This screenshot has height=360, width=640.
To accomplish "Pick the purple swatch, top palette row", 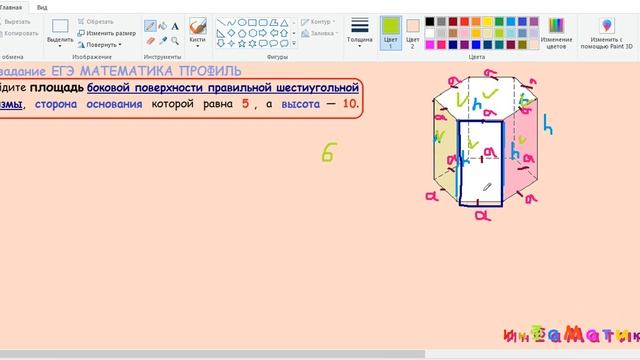I will [x=534, y=22].
